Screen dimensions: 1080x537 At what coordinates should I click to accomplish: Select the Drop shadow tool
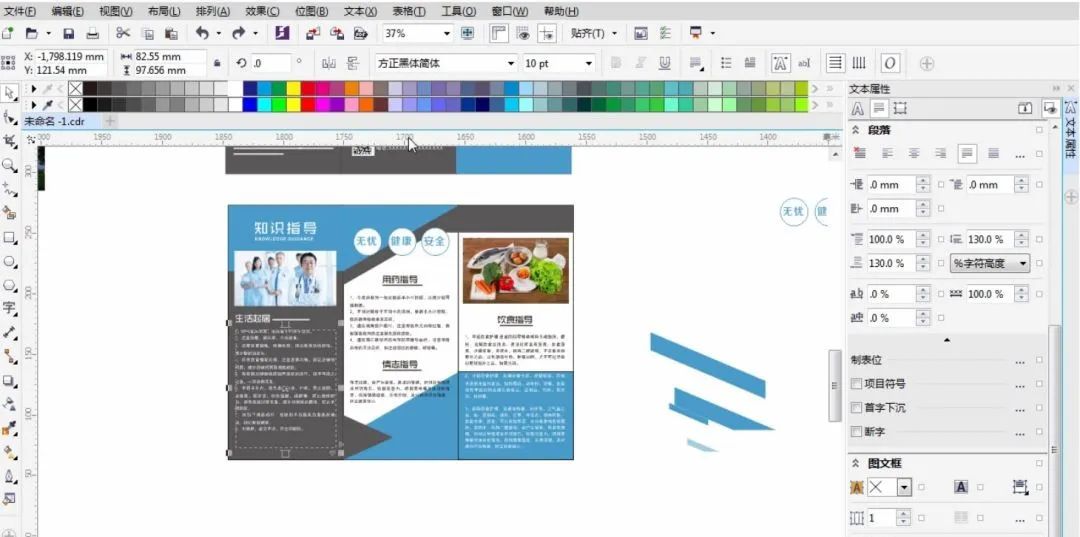click(10, 380)
